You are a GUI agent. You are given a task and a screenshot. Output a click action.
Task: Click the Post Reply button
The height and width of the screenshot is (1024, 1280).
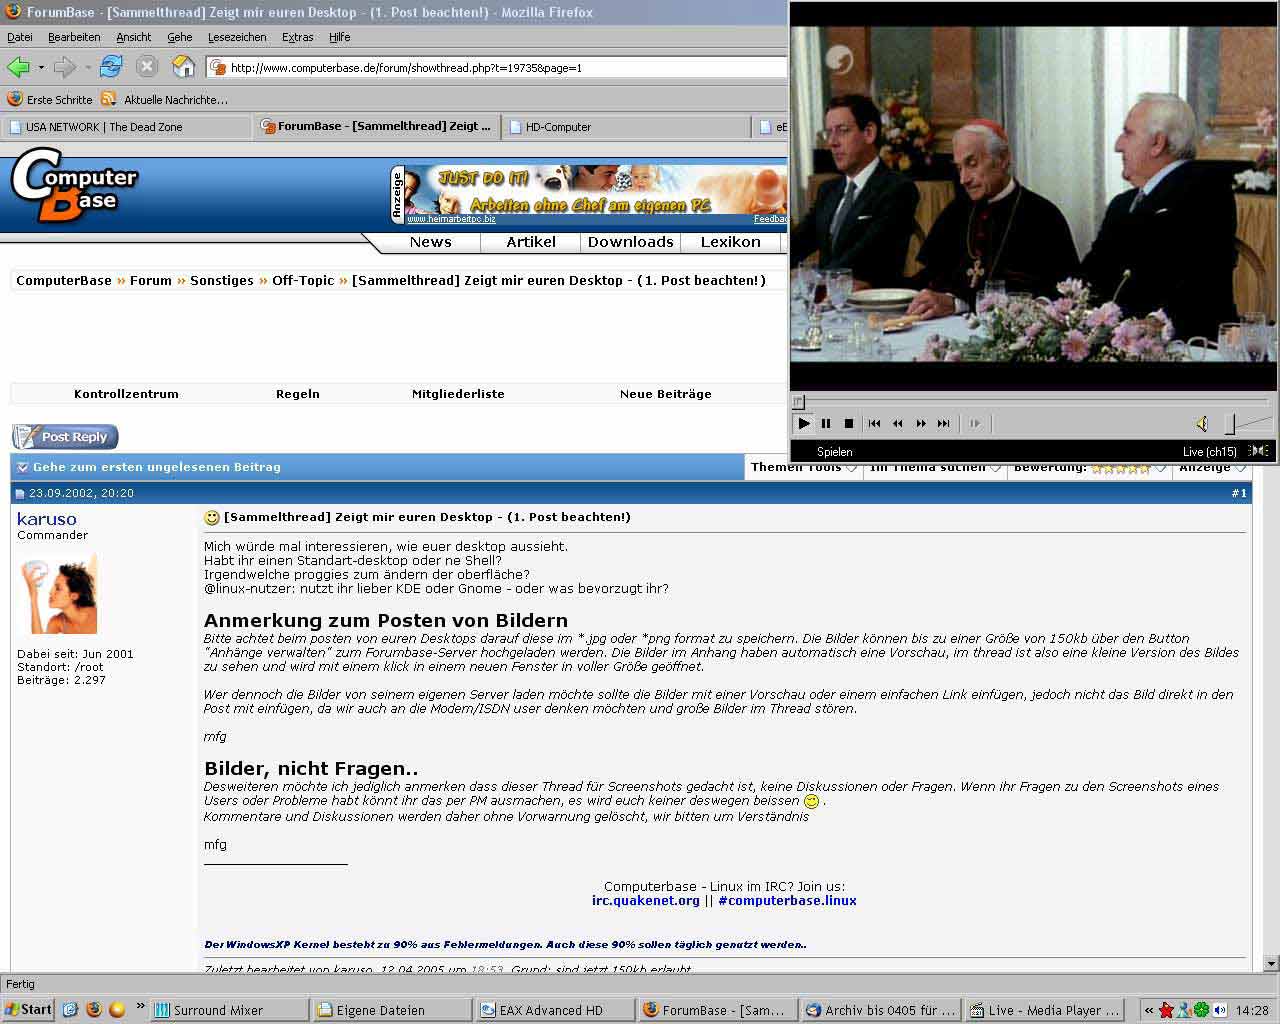[65, 437]
